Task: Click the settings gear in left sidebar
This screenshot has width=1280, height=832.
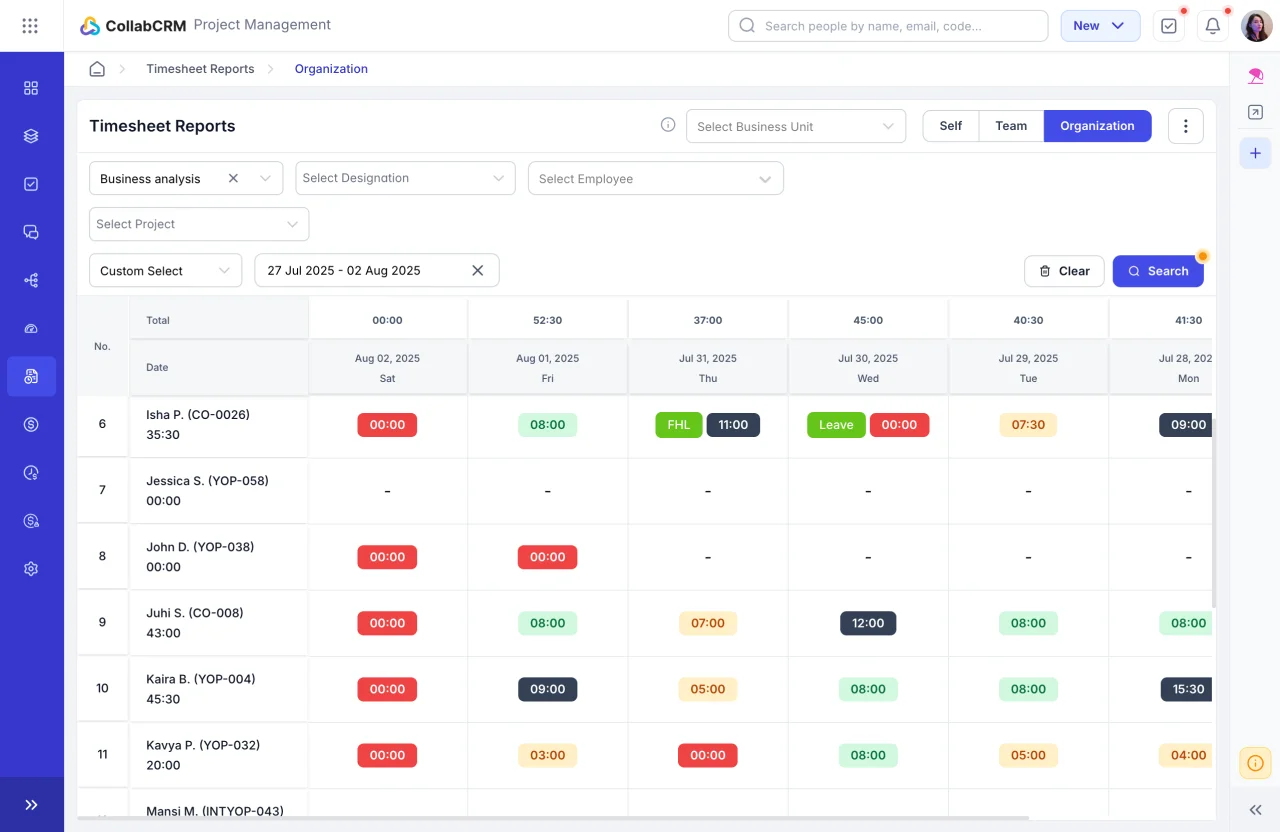Action: pos(31,569)
